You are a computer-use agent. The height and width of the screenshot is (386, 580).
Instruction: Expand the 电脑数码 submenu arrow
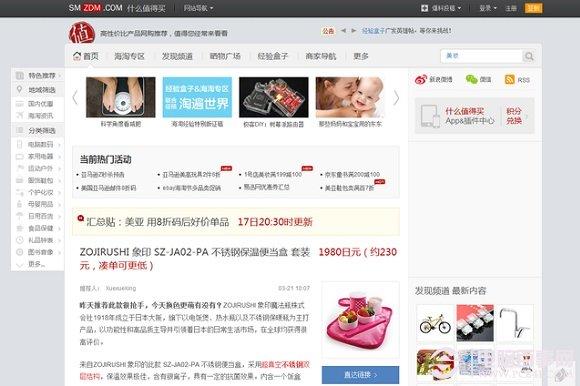click(x=60, y=145)
